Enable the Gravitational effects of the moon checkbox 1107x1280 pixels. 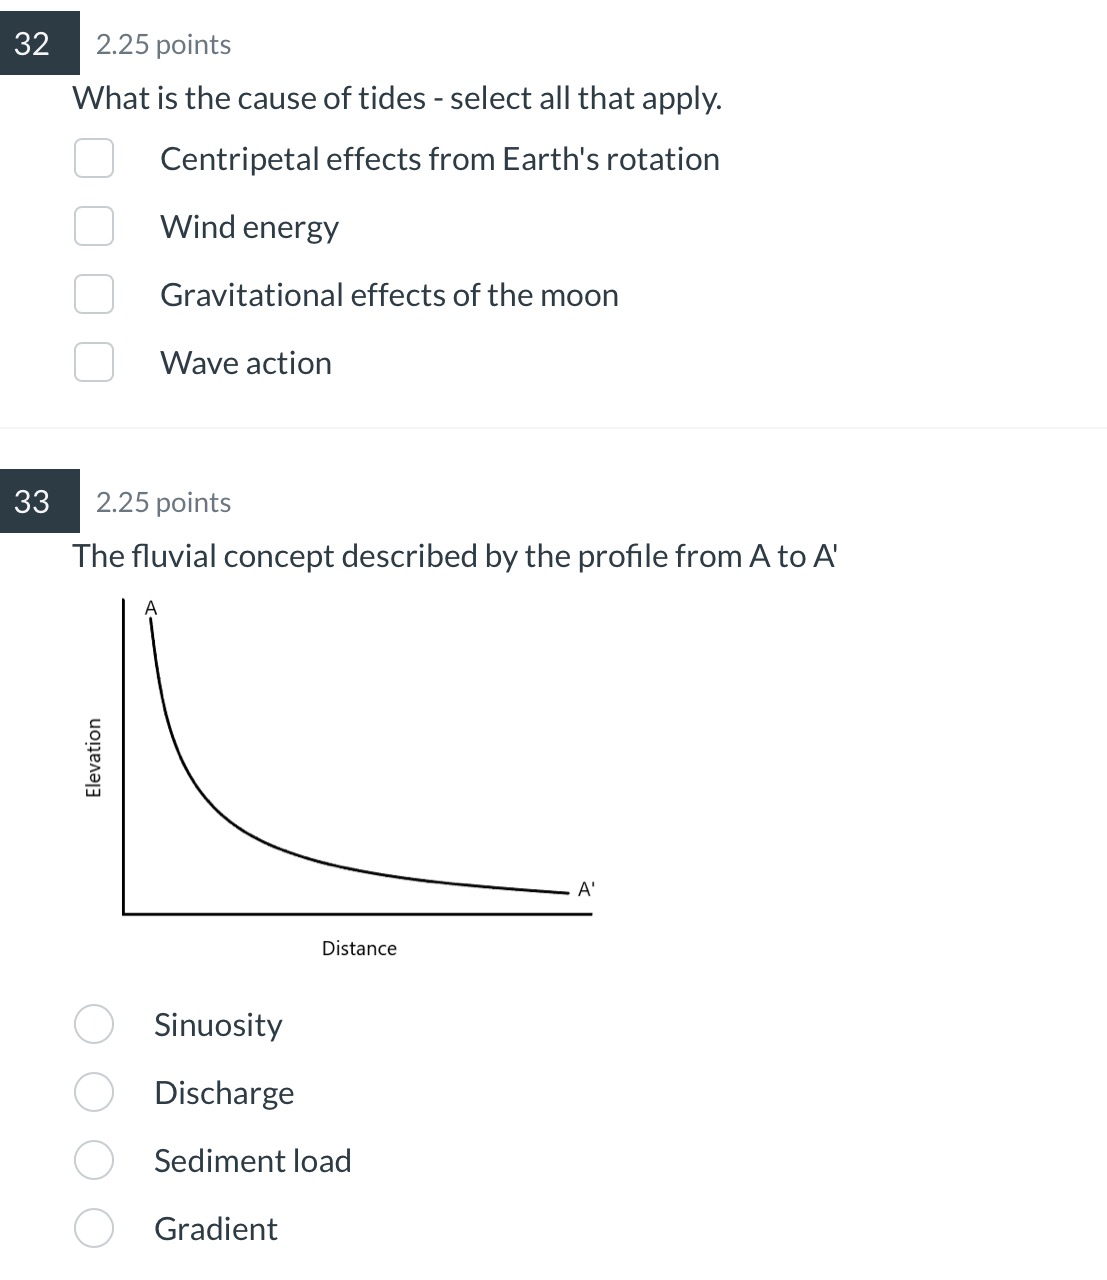click(94, 295)
